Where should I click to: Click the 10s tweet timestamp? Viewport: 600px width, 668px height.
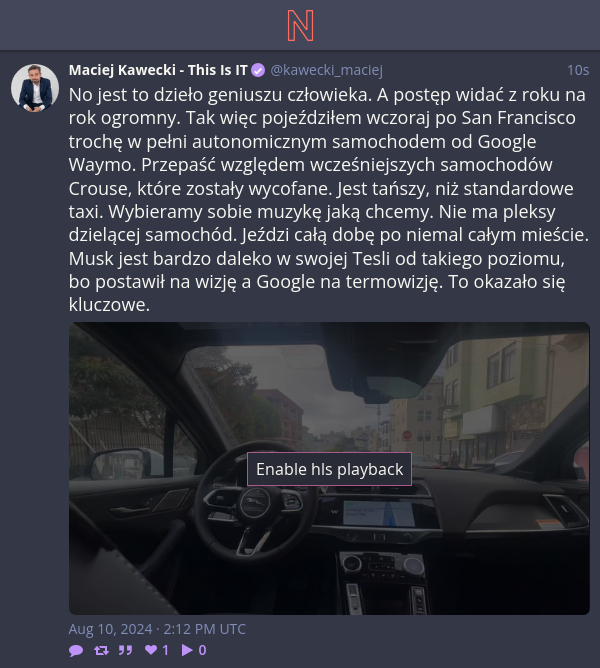tap(578, 70)
